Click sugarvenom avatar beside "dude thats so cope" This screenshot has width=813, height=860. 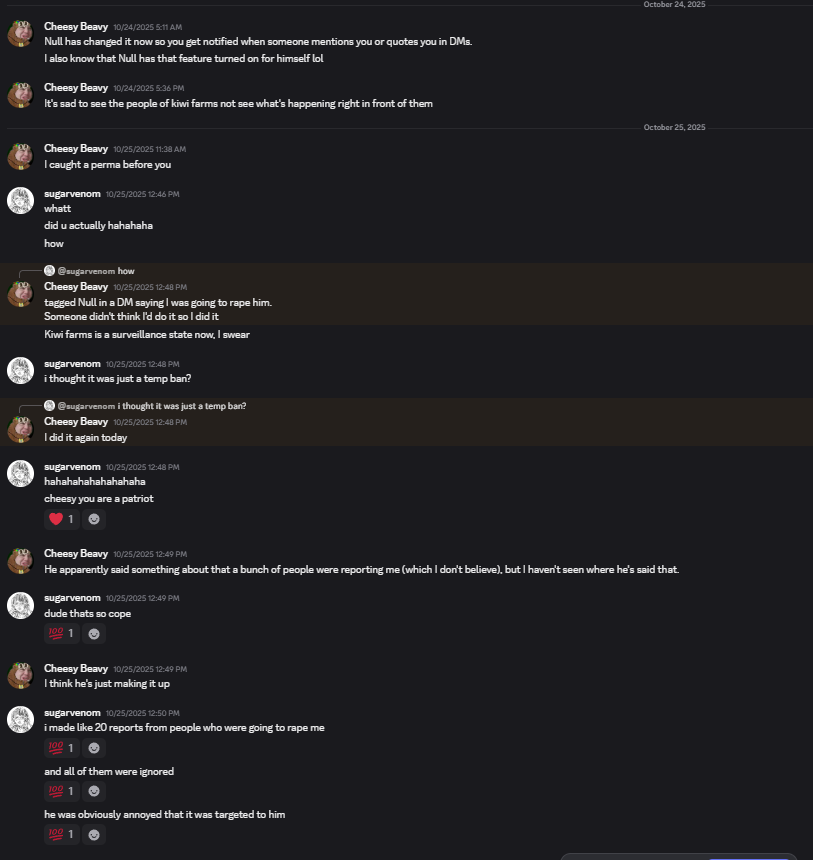[x=21, y=606]
